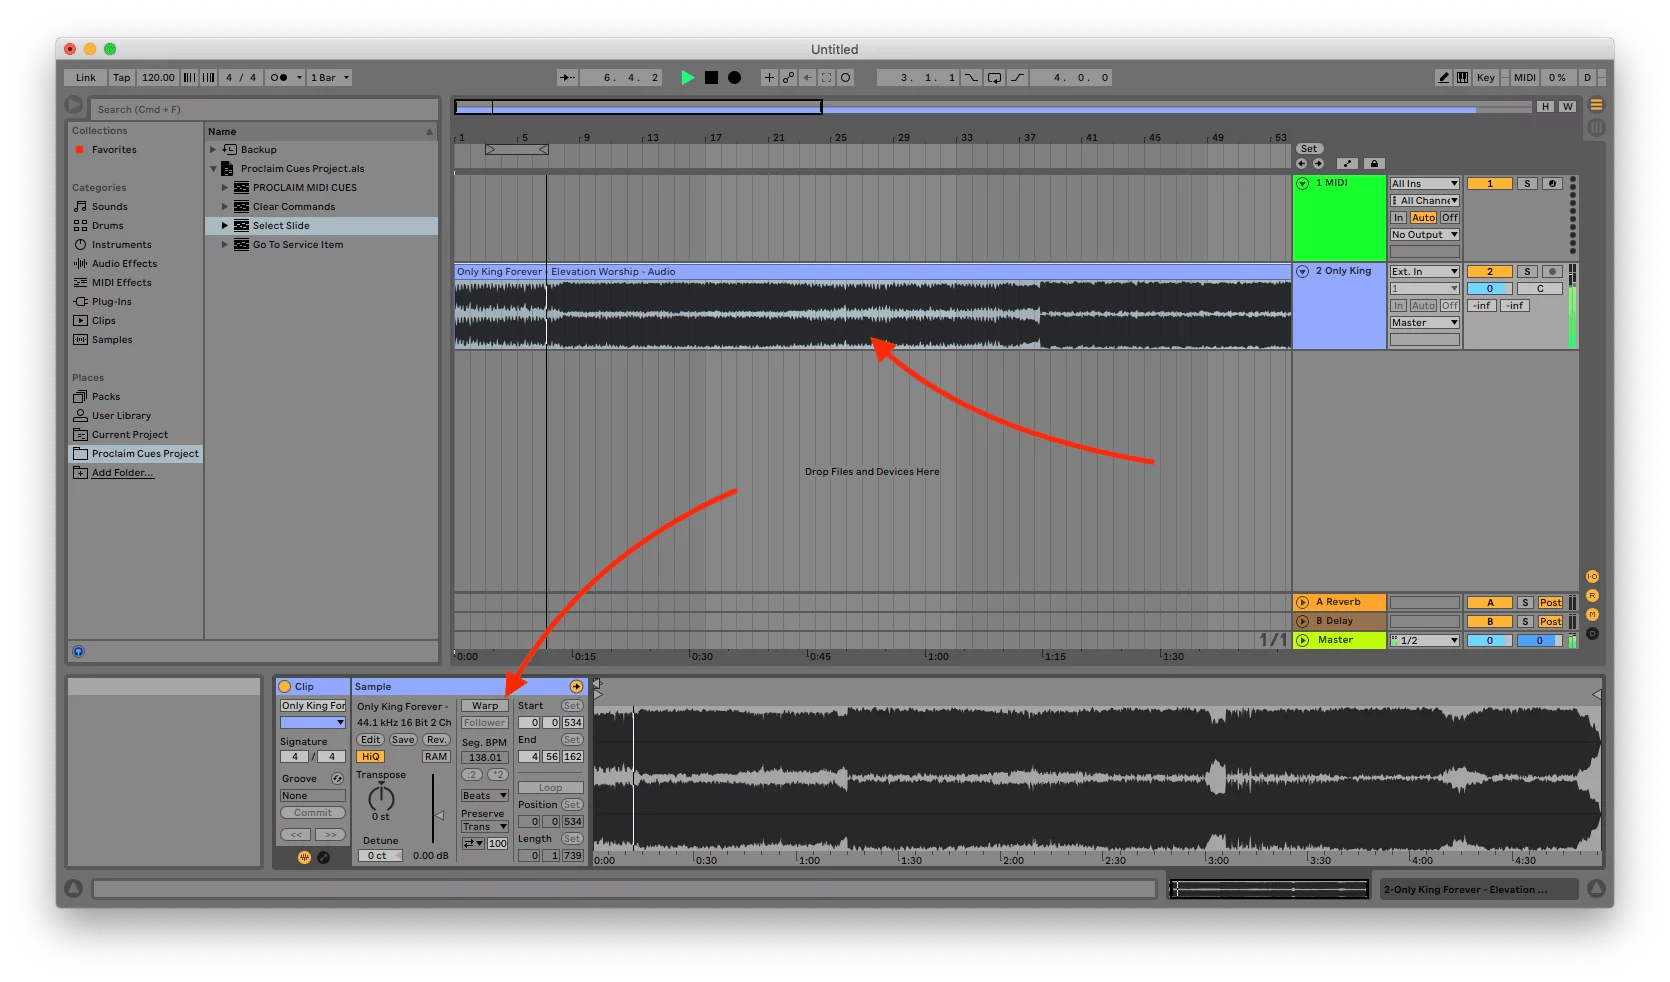
Task: Click the hot-swap sample icon in the Sample box
Action: (x=576, y=687)
